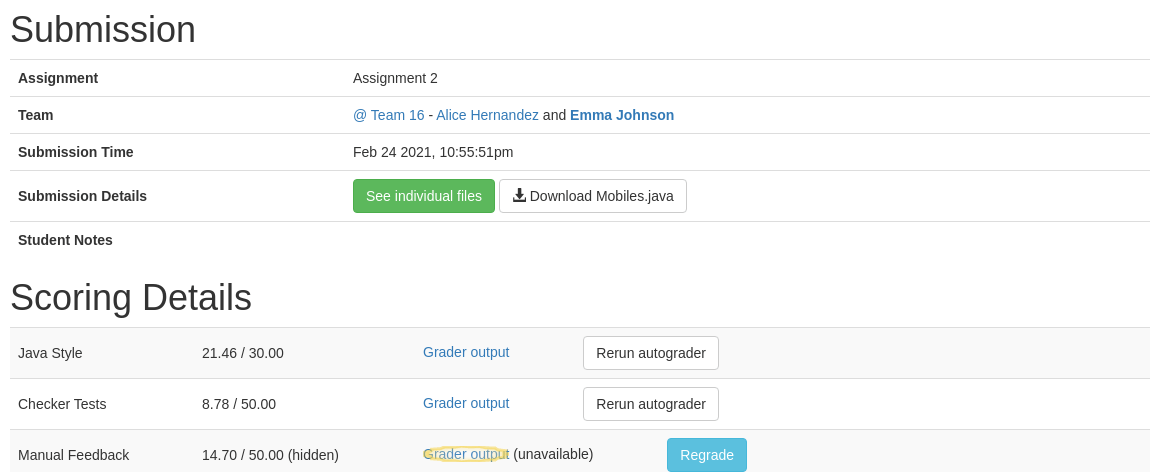Viewport: 1160px width, 472px height.
Task: View Grader output for Java Style
Action: [x=466, y=352]
